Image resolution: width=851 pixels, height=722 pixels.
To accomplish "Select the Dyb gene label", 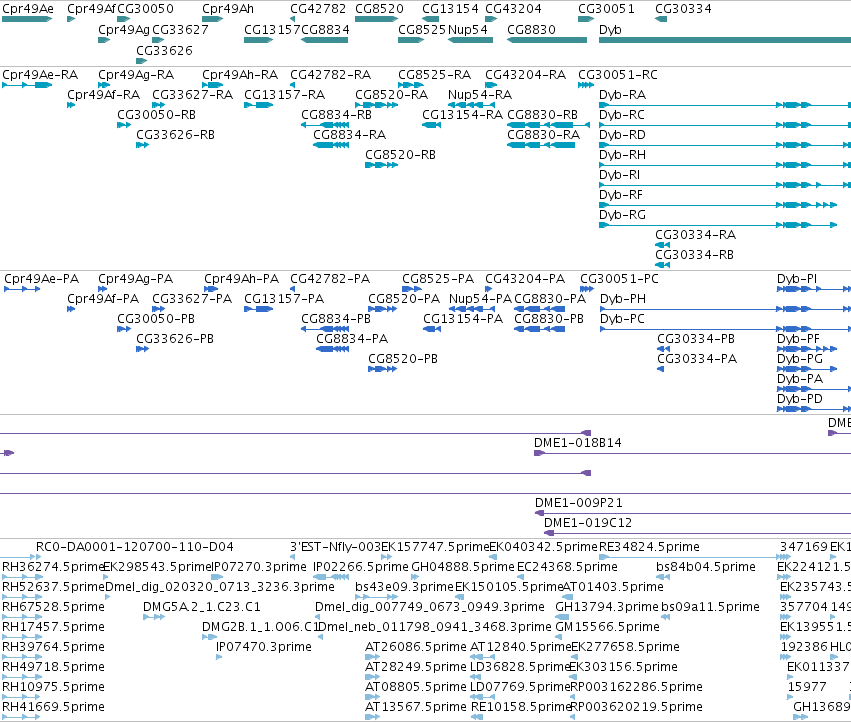I will tap(611, 30).
